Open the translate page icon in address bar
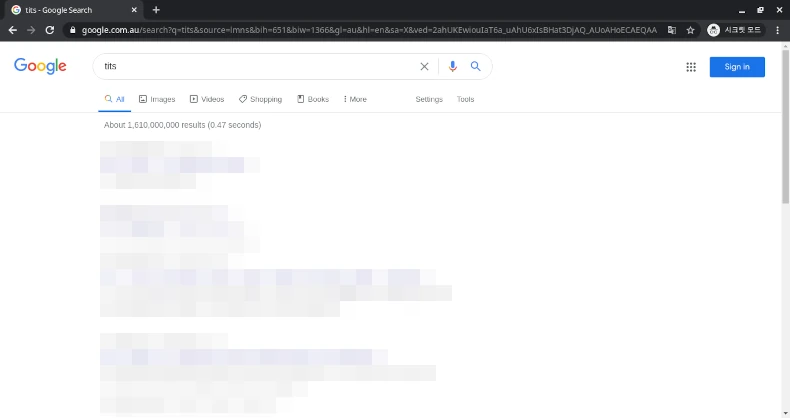Screen dimensions: 790x418 pos(672,30)
